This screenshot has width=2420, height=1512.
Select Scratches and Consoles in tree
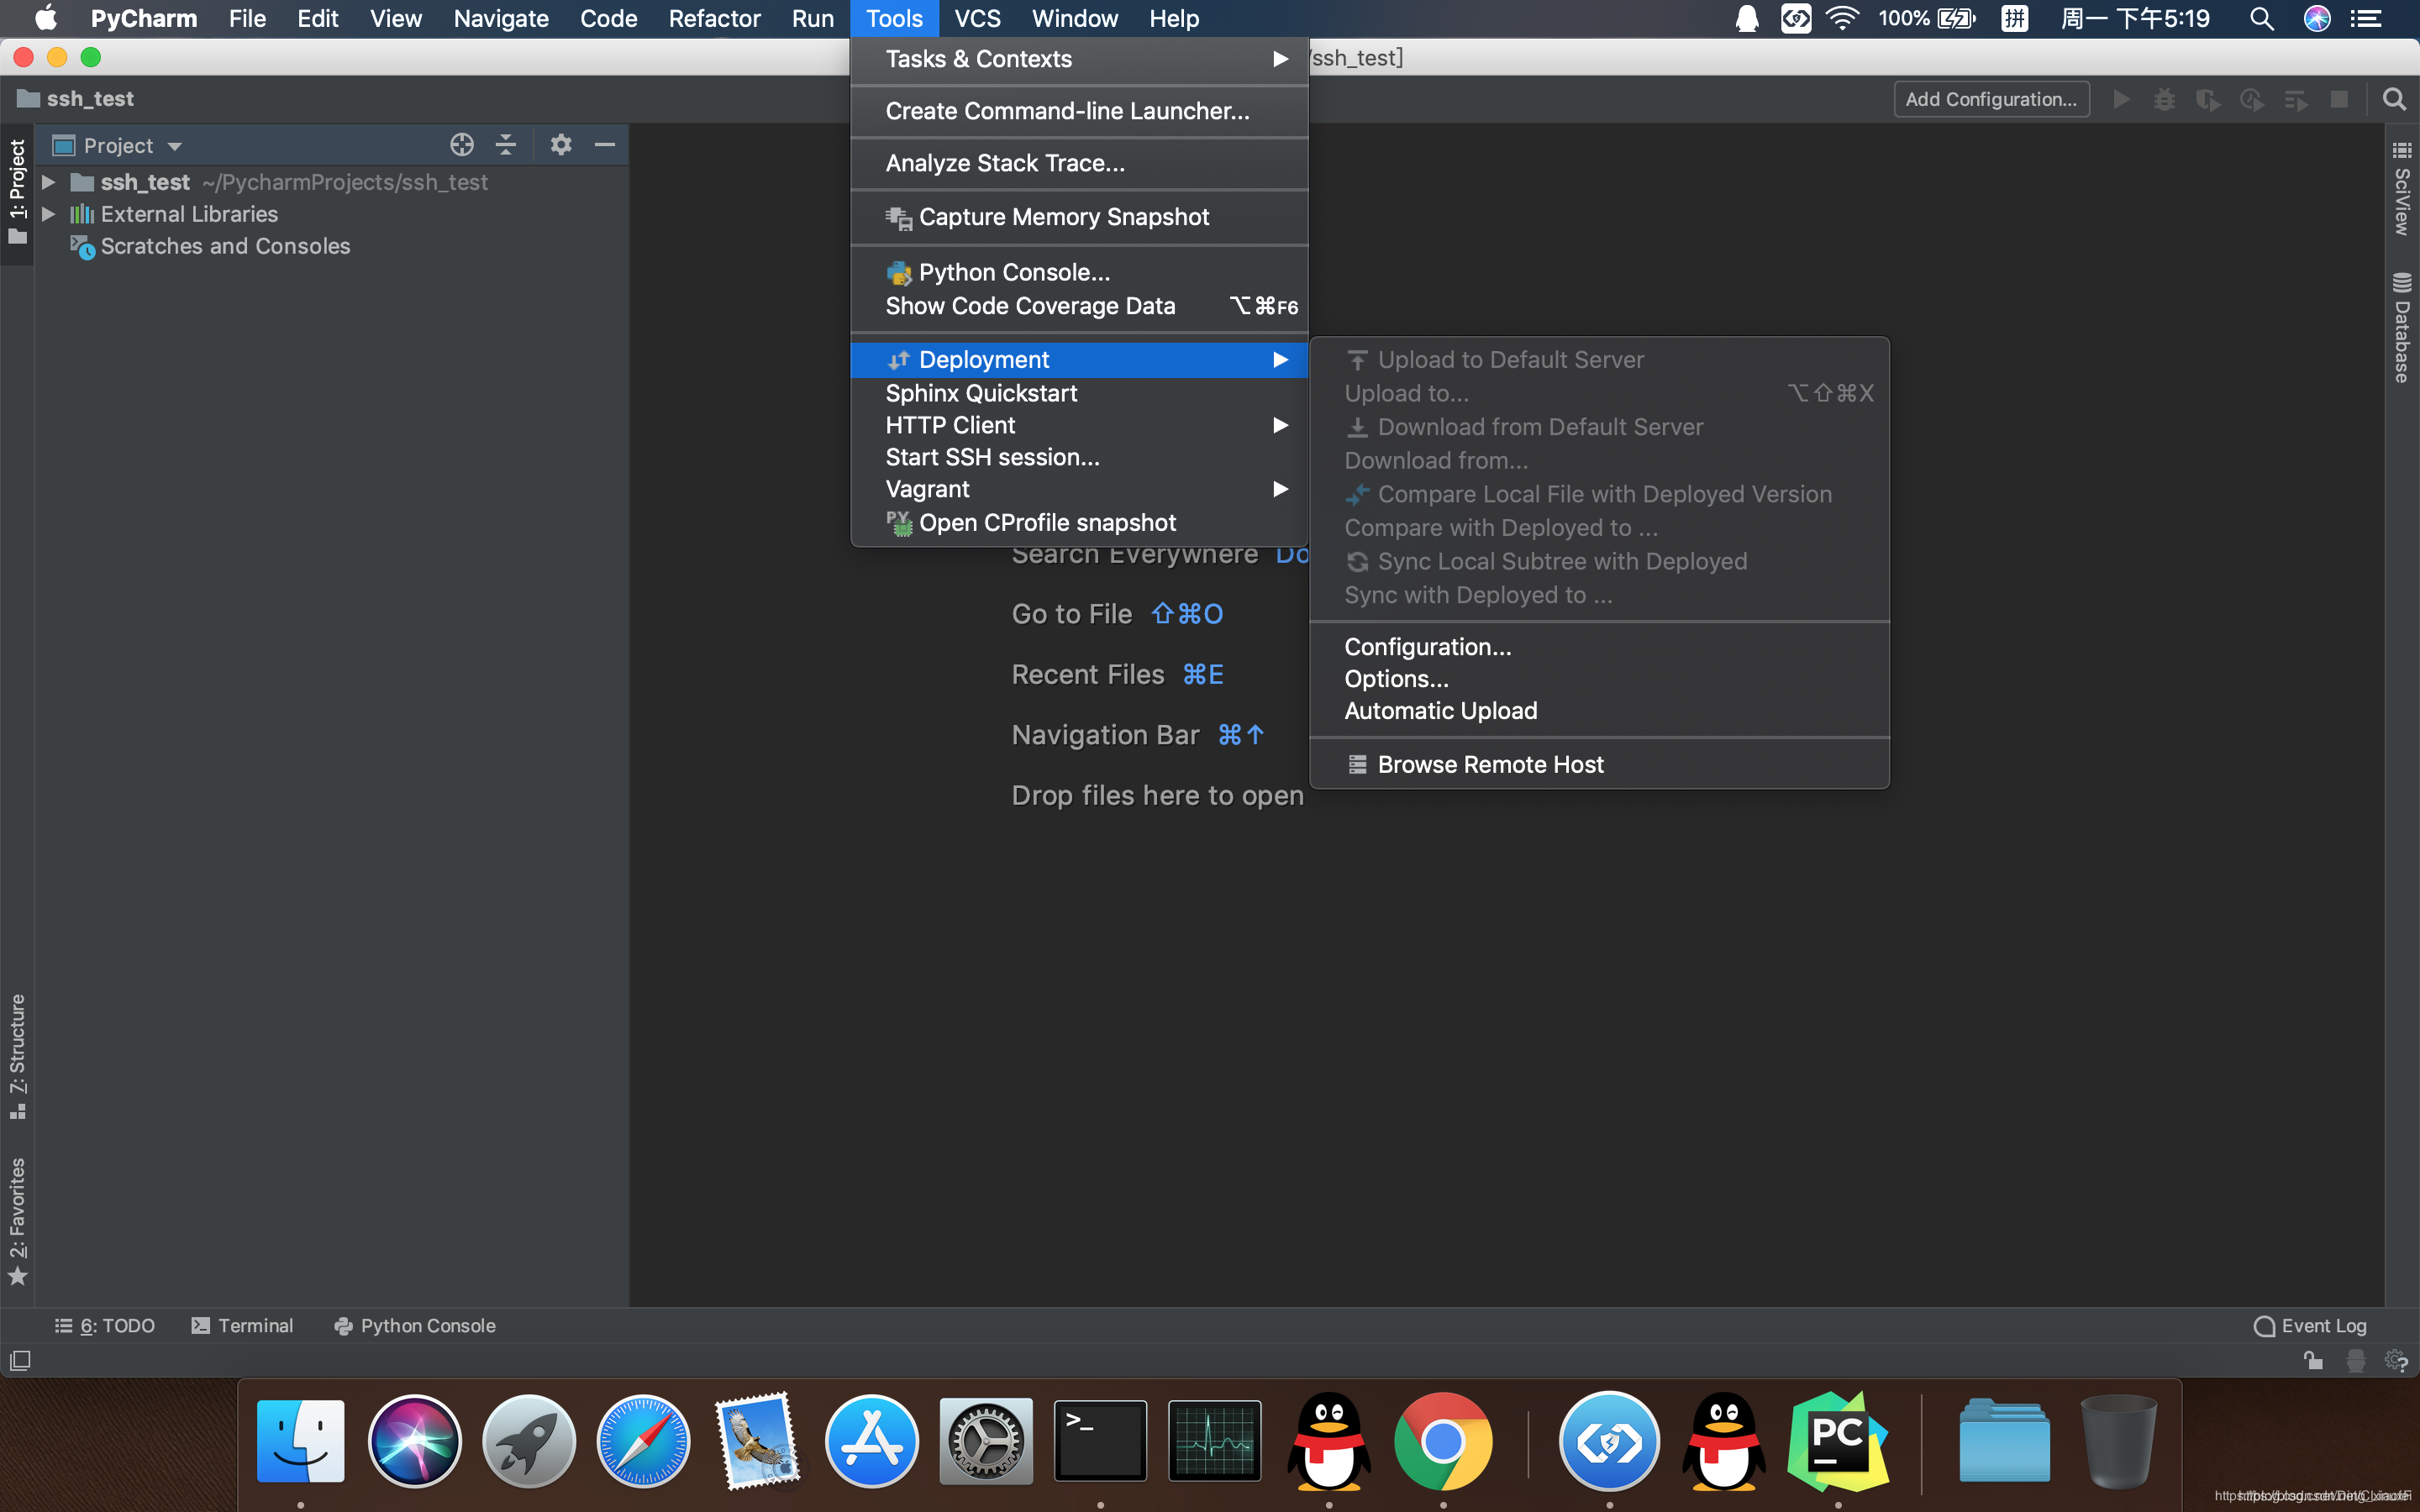point(225,246)
